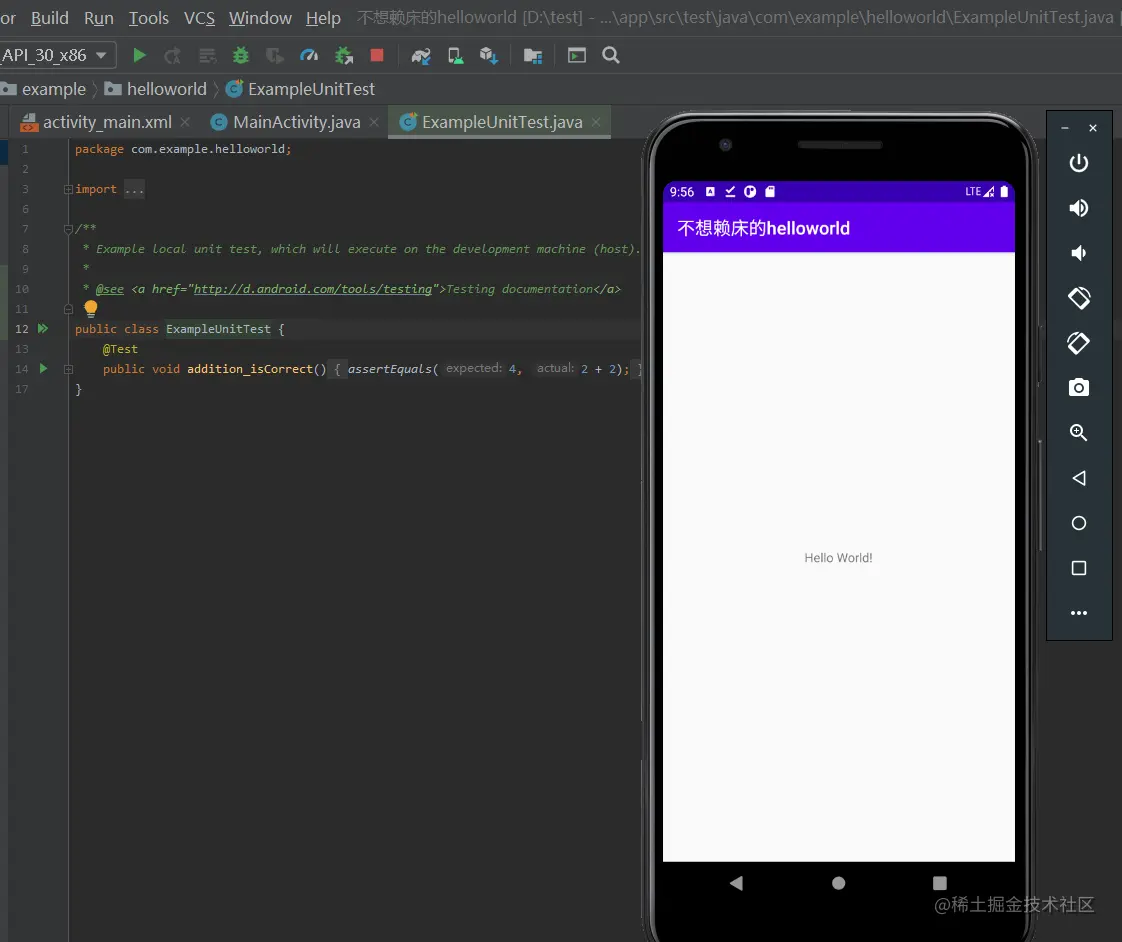The width and height of the screenshot is (1122, 942).
Task: Collapse the Javadoc comment block
Action: (68, 229)
